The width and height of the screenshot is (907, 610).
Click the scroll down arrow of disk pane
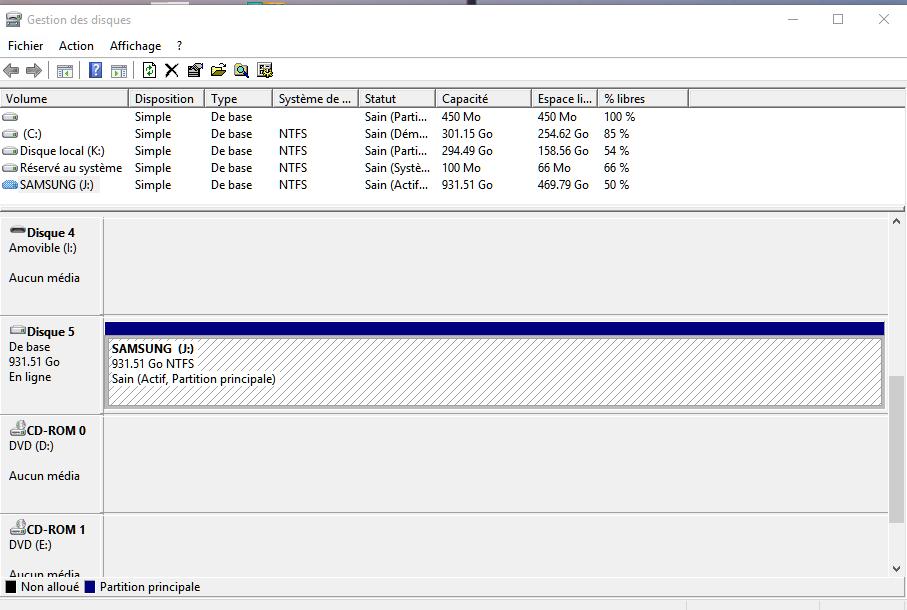(896, 568)
